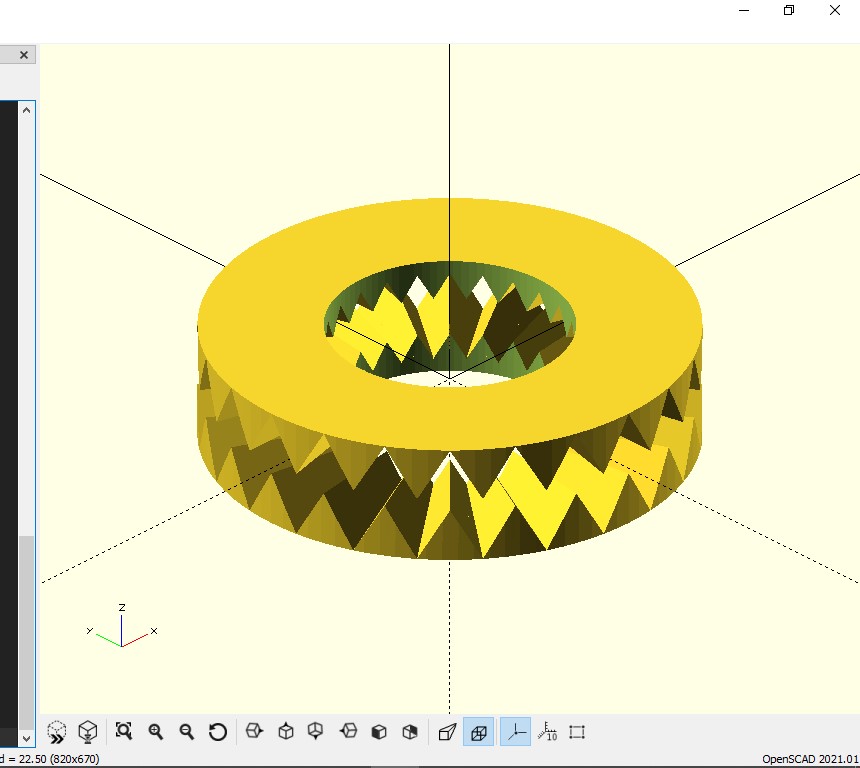860x768 pixels.
Task: Click the editor scrollbar up arrow
Action: [x=27, y=110]
